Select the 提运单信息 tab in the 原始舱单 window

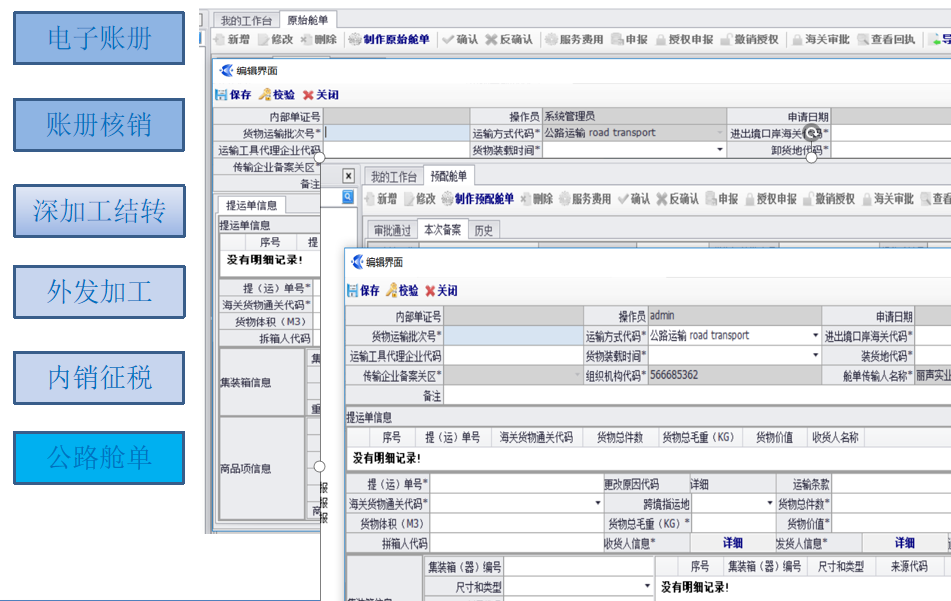pyautogui.click(x=251, y=205)
